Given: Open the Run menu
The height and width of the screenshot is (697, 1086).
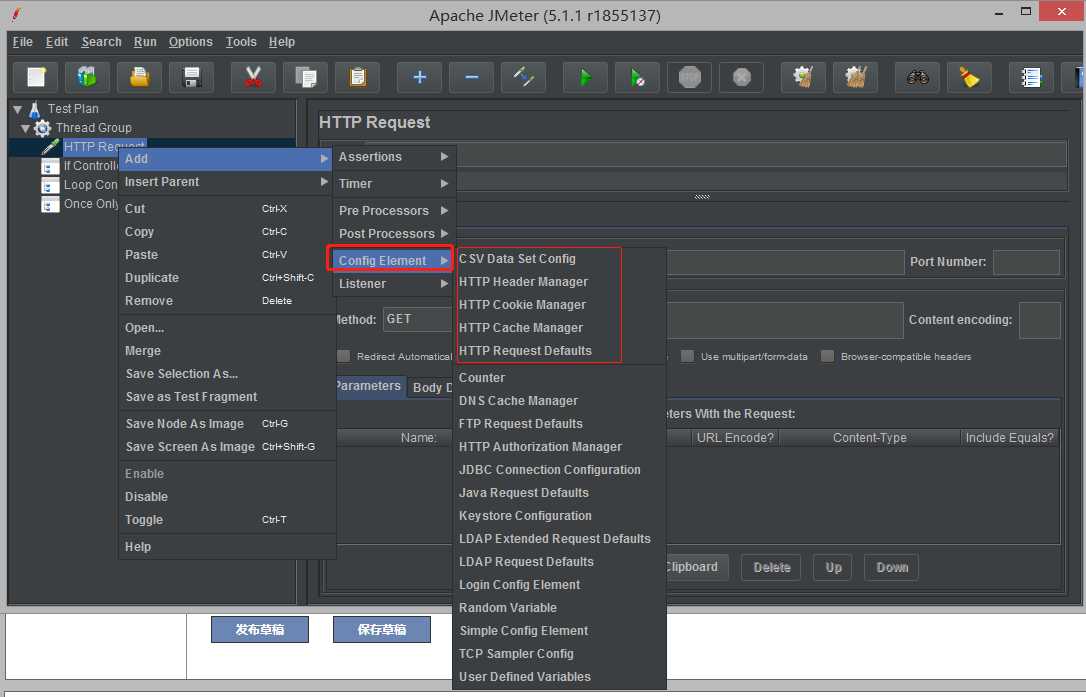Looking at the screenshot, I should pos(145,42).
